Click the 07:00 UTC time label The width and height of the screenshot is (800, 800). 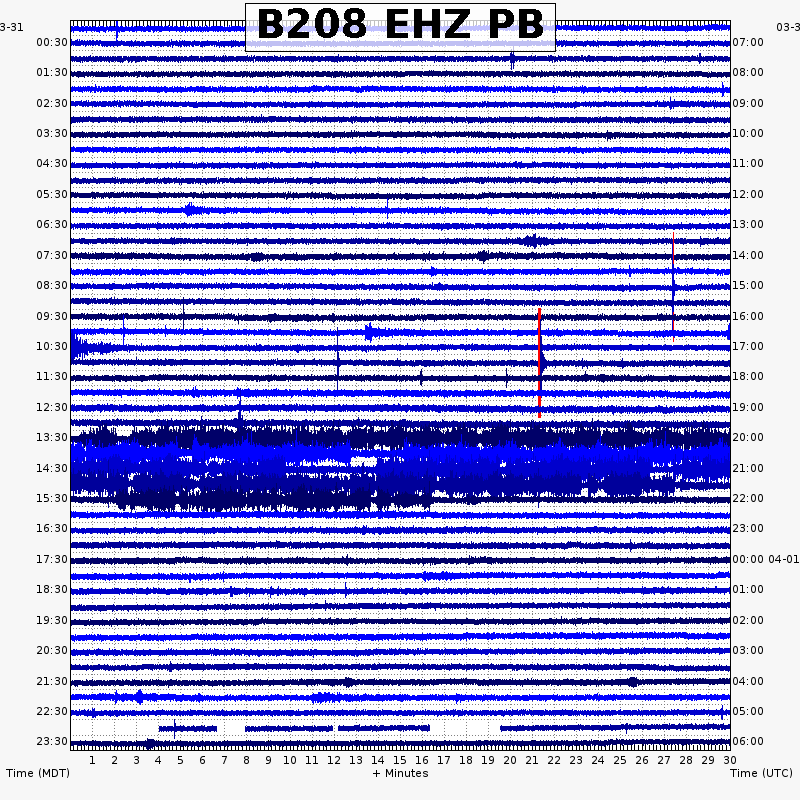(x=748, y=42)
